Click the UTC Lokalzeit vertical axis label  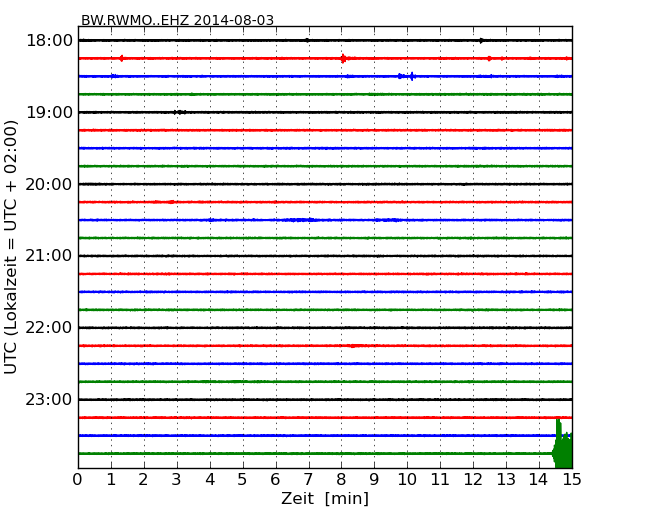click(x=11, y=247)
